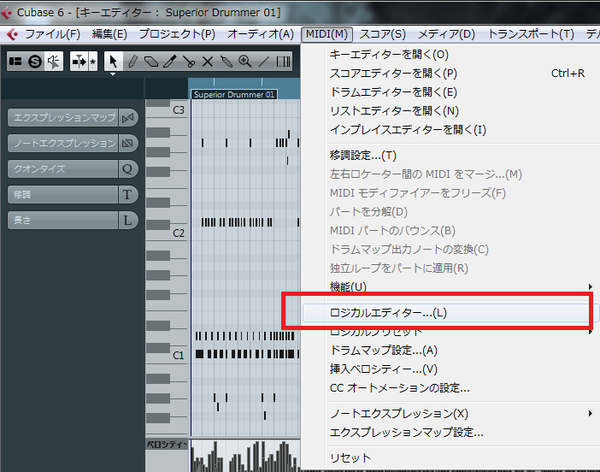600x472 pixels.
Task: Select the Mute X tool
Action: (207, 61)
